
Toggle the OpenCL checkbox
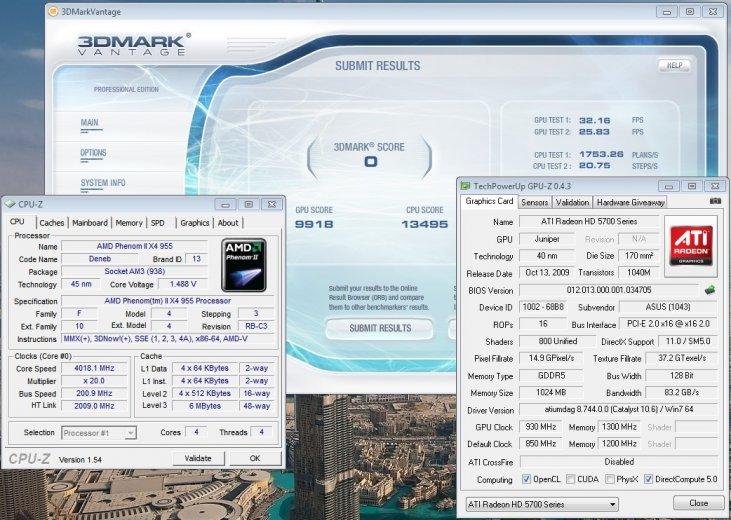[x=524, y=480]
